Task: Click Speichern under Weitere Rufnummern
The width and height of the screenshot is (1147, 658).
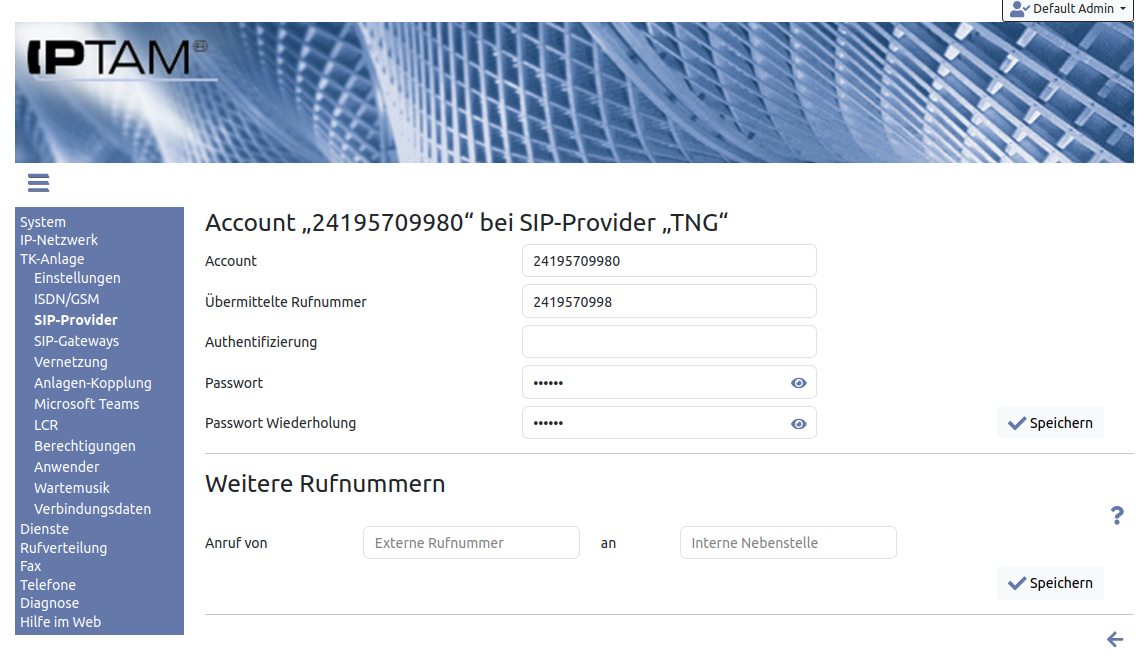Action: click(x=1050, y=583)
